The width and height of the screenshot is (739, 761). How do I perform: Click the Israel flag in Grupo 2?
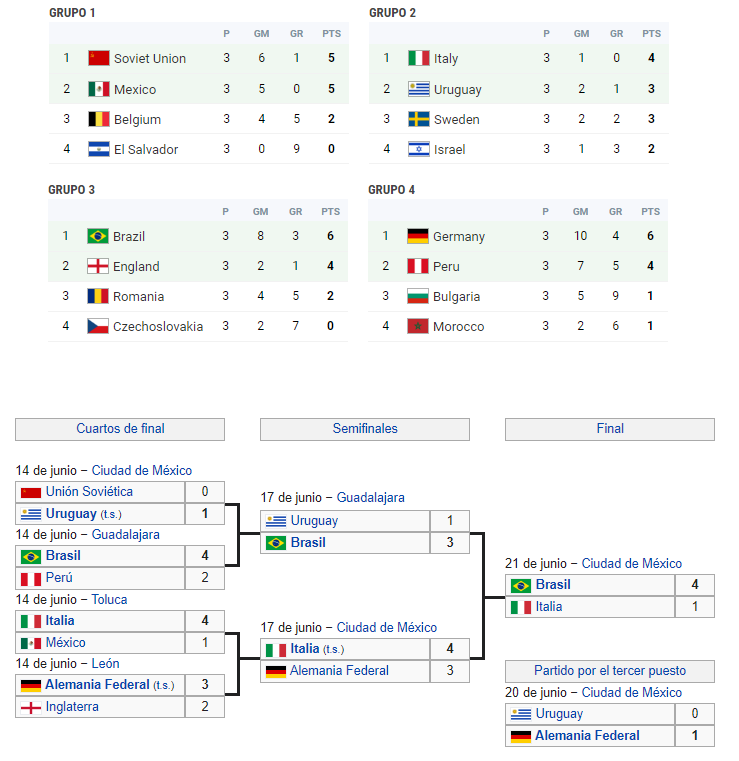[418, 149]
